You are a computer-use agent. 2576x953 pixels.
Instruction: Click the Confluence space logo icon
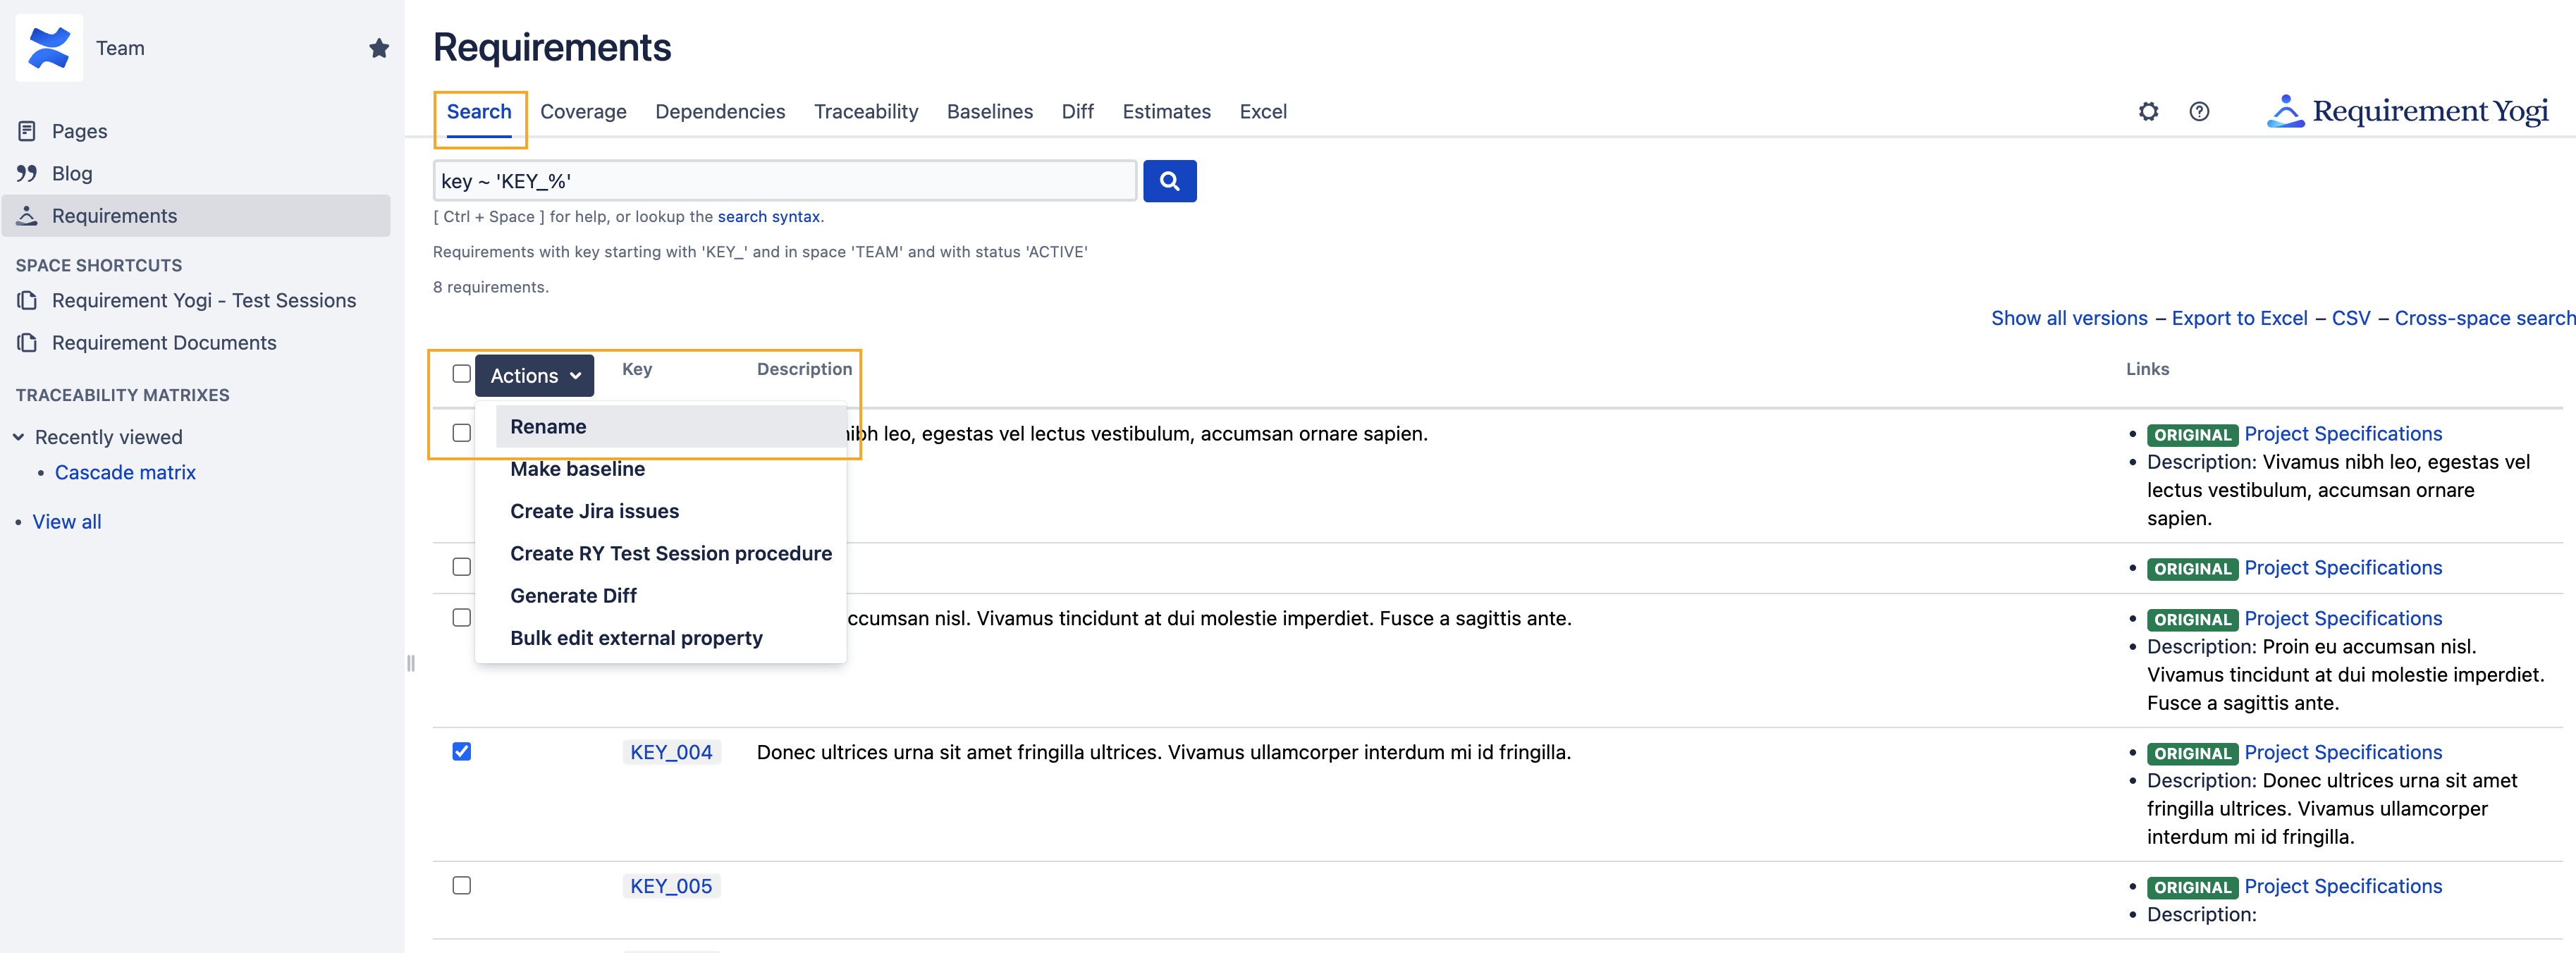49,48
